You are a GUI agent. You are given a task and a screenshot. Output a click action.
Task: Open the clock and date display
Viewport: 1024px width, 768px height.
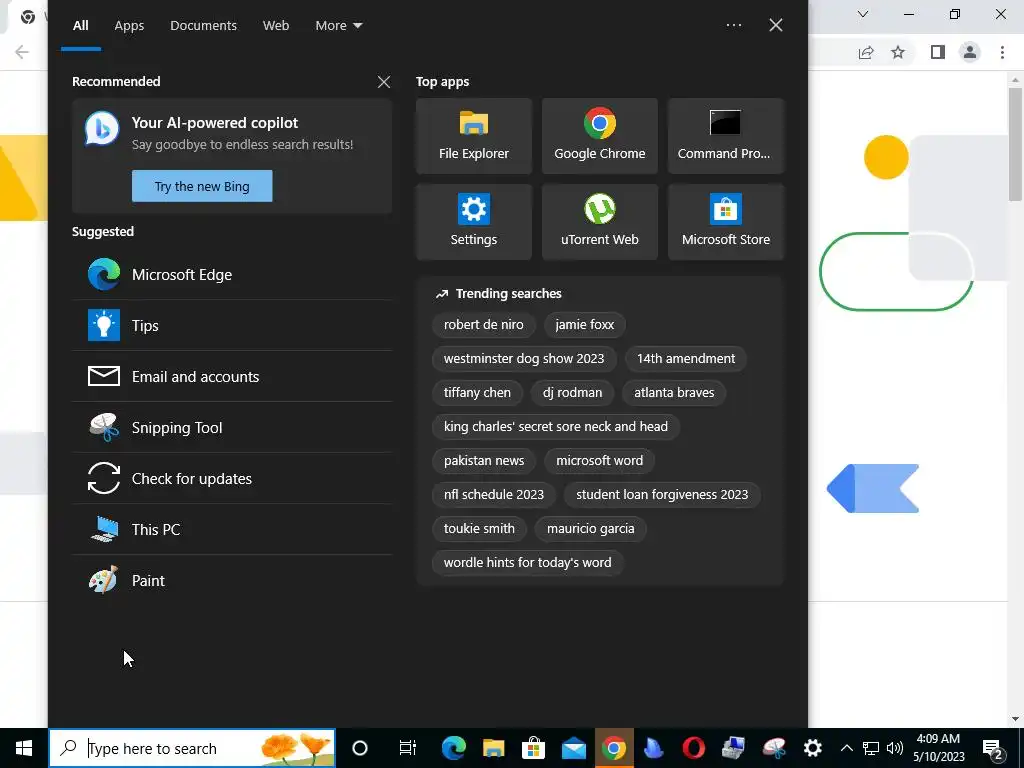(938, 748)
